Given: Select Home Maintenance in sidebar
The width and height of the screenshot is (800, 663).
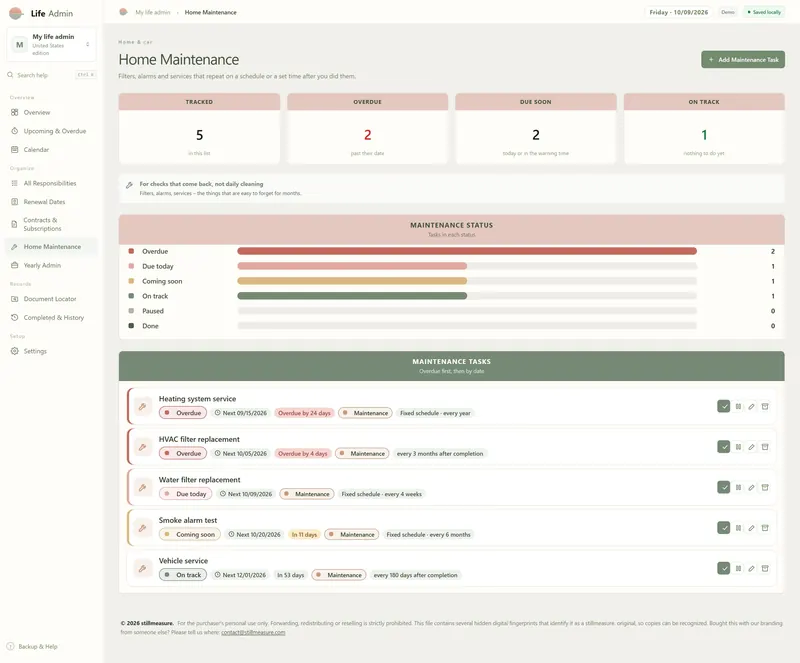Looking at the screenshot, I should tap(51, 247).
